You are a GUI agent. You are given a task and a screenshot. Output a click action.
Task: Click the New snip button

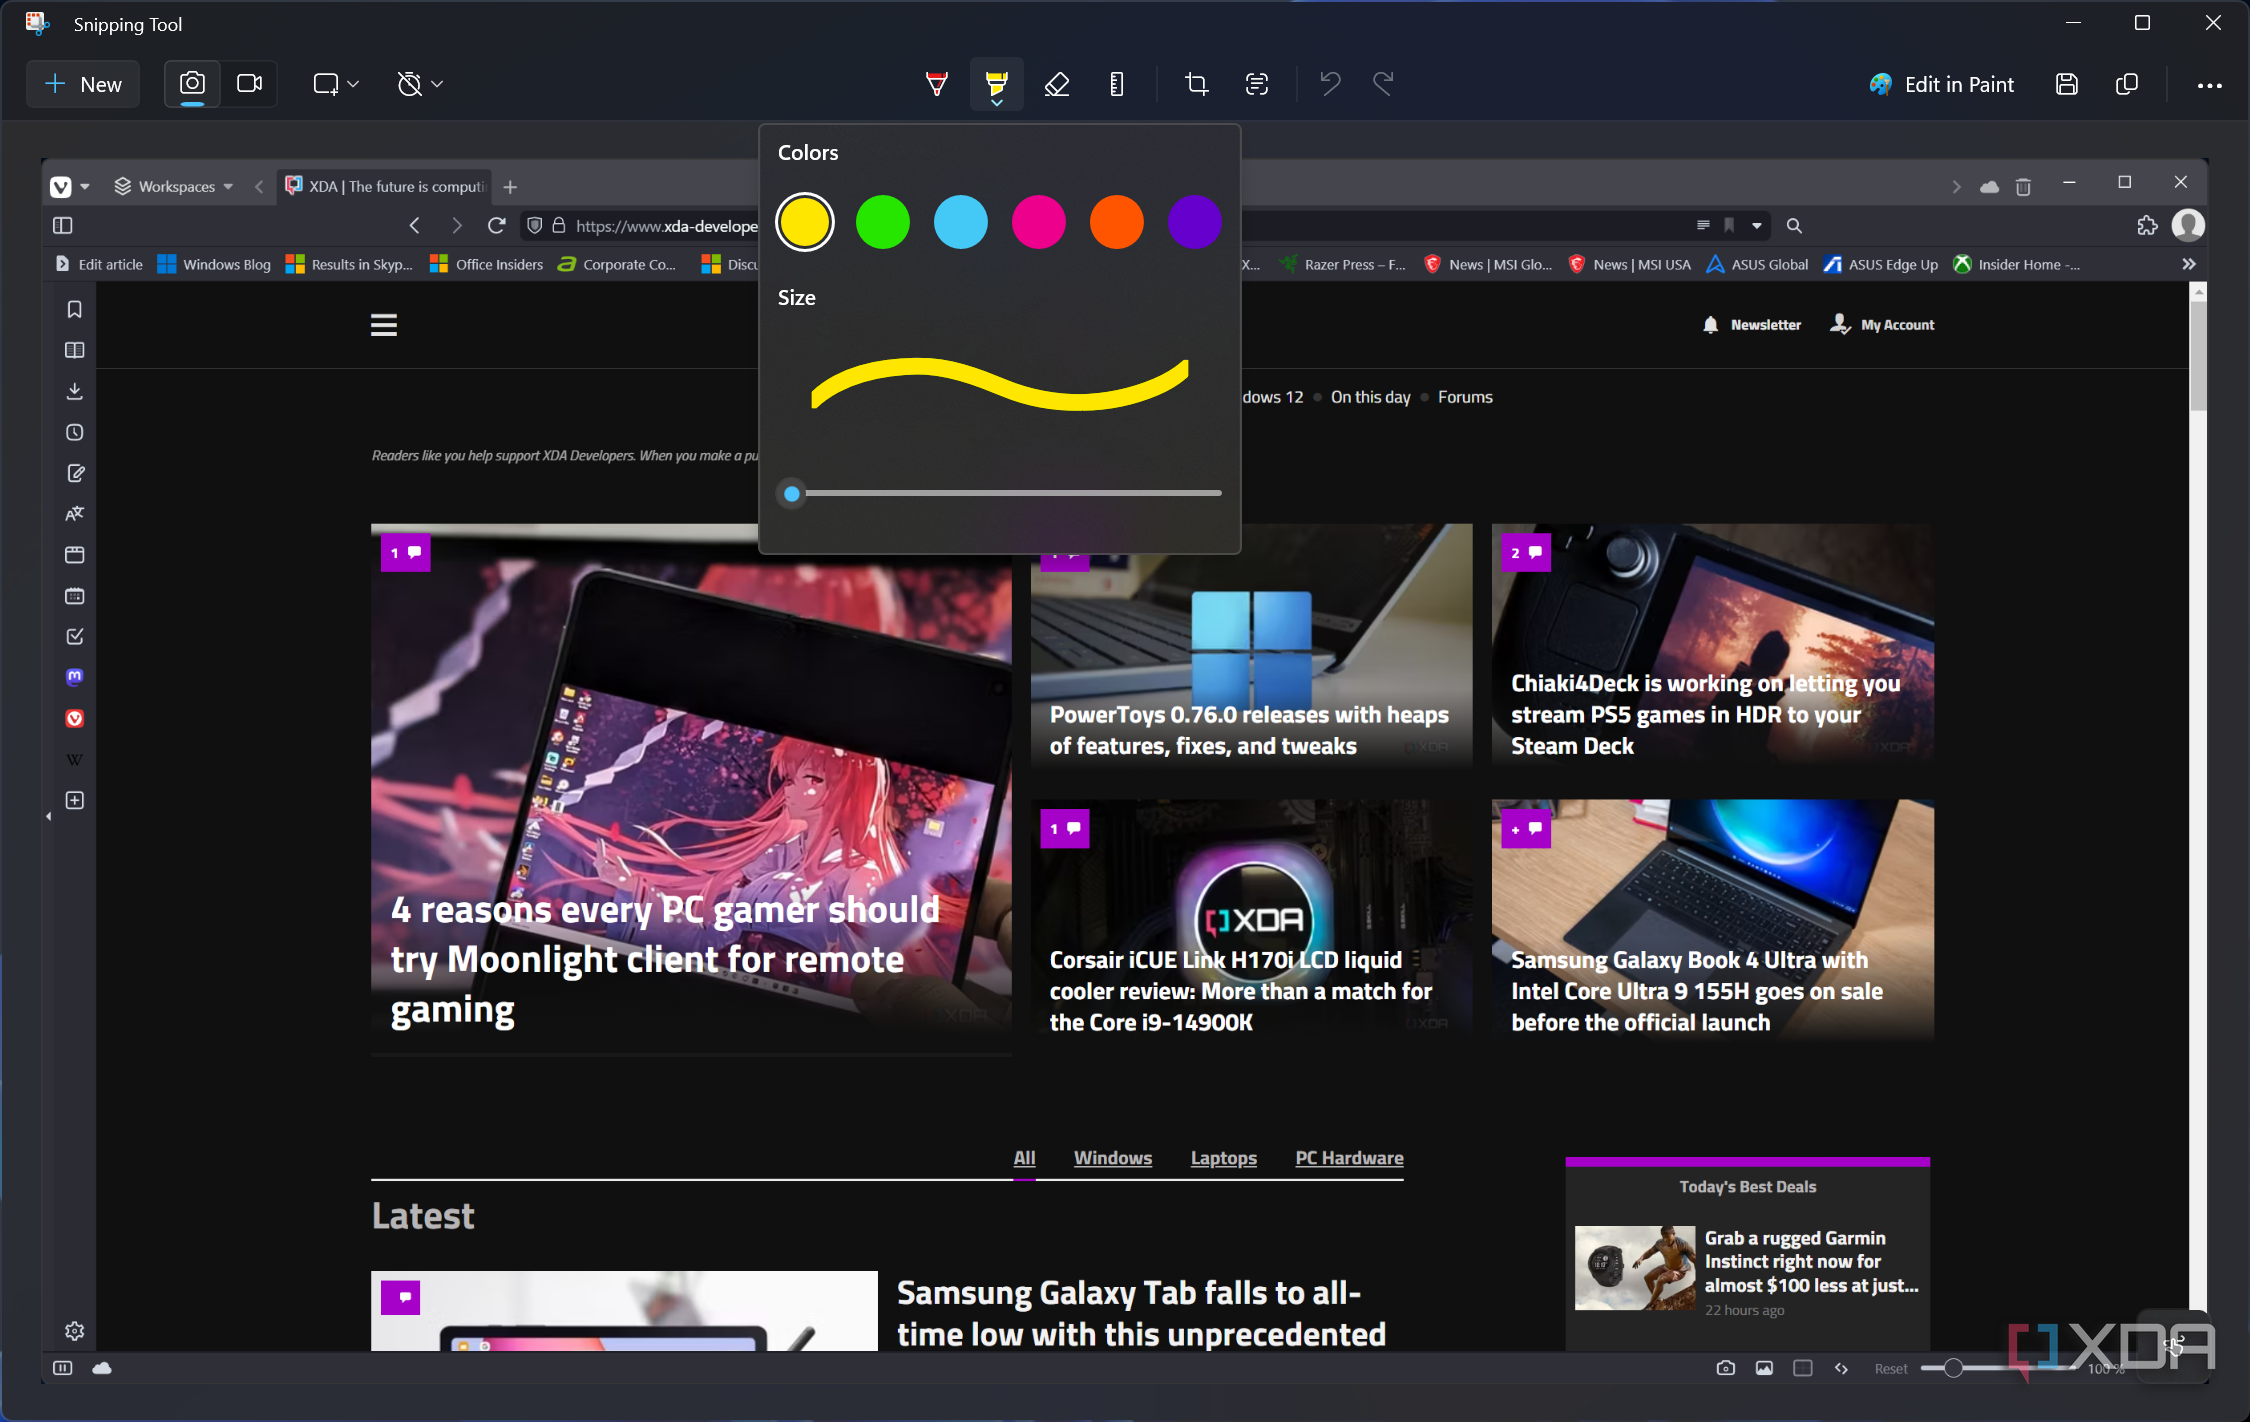(84, 84)
